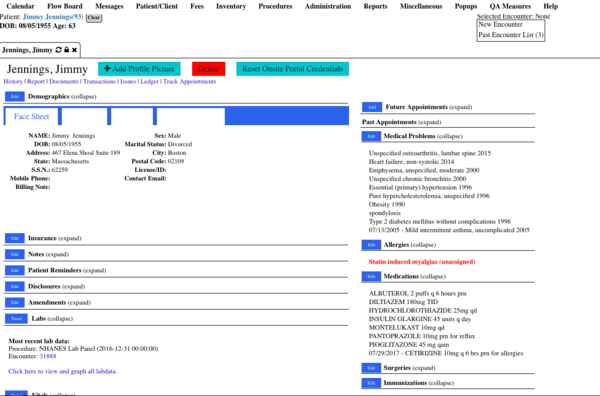Edit the Surgeries section
Screen dimensions: 600x396
point(371,368)
